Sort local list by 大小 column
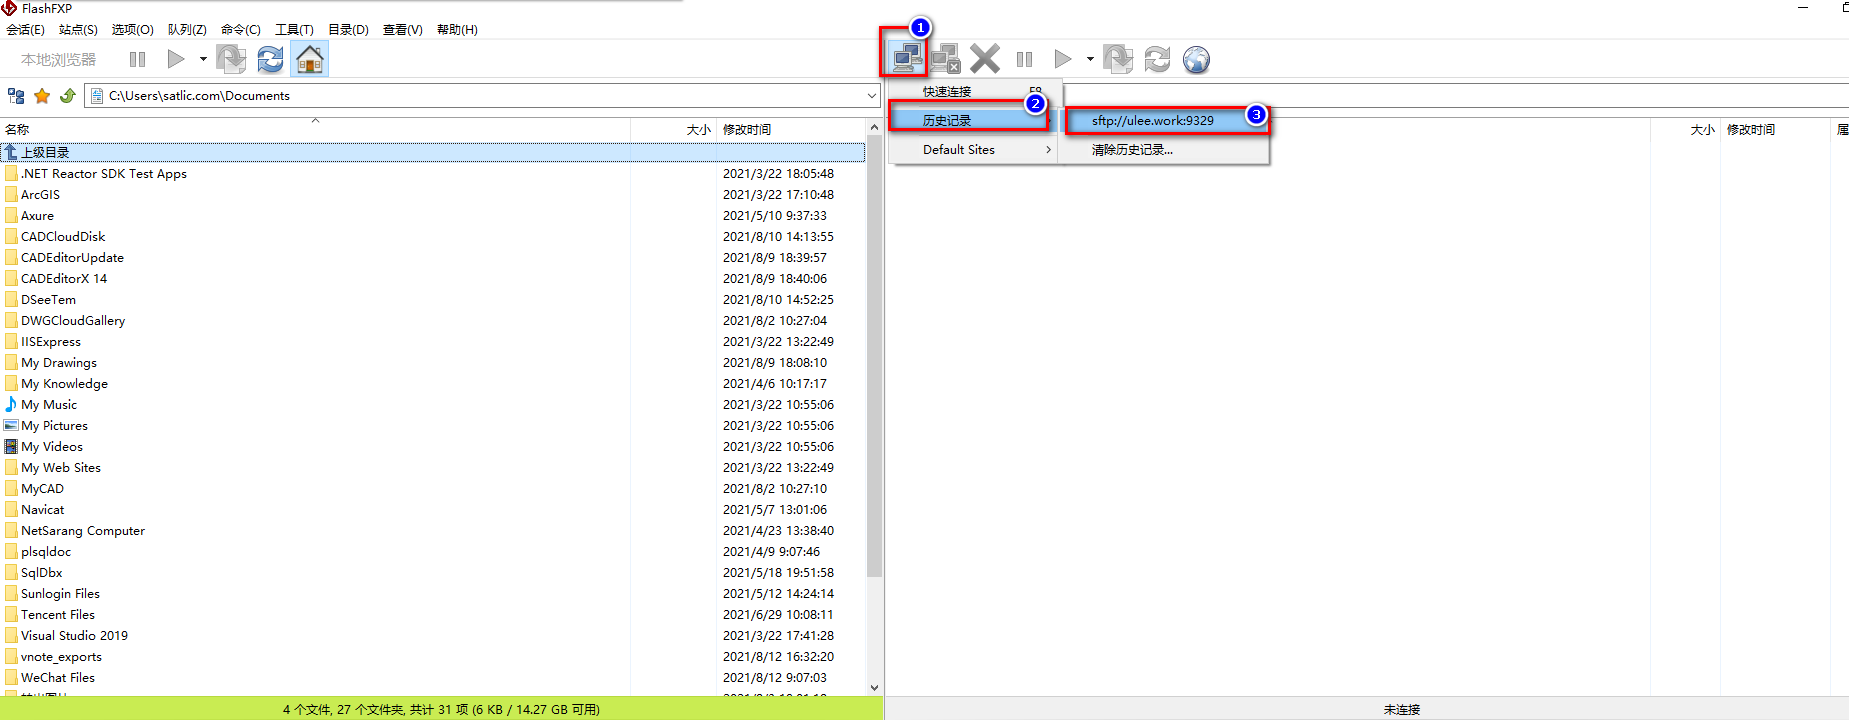Viewport: 1849px width, 720px height. [x=699, y=130]
